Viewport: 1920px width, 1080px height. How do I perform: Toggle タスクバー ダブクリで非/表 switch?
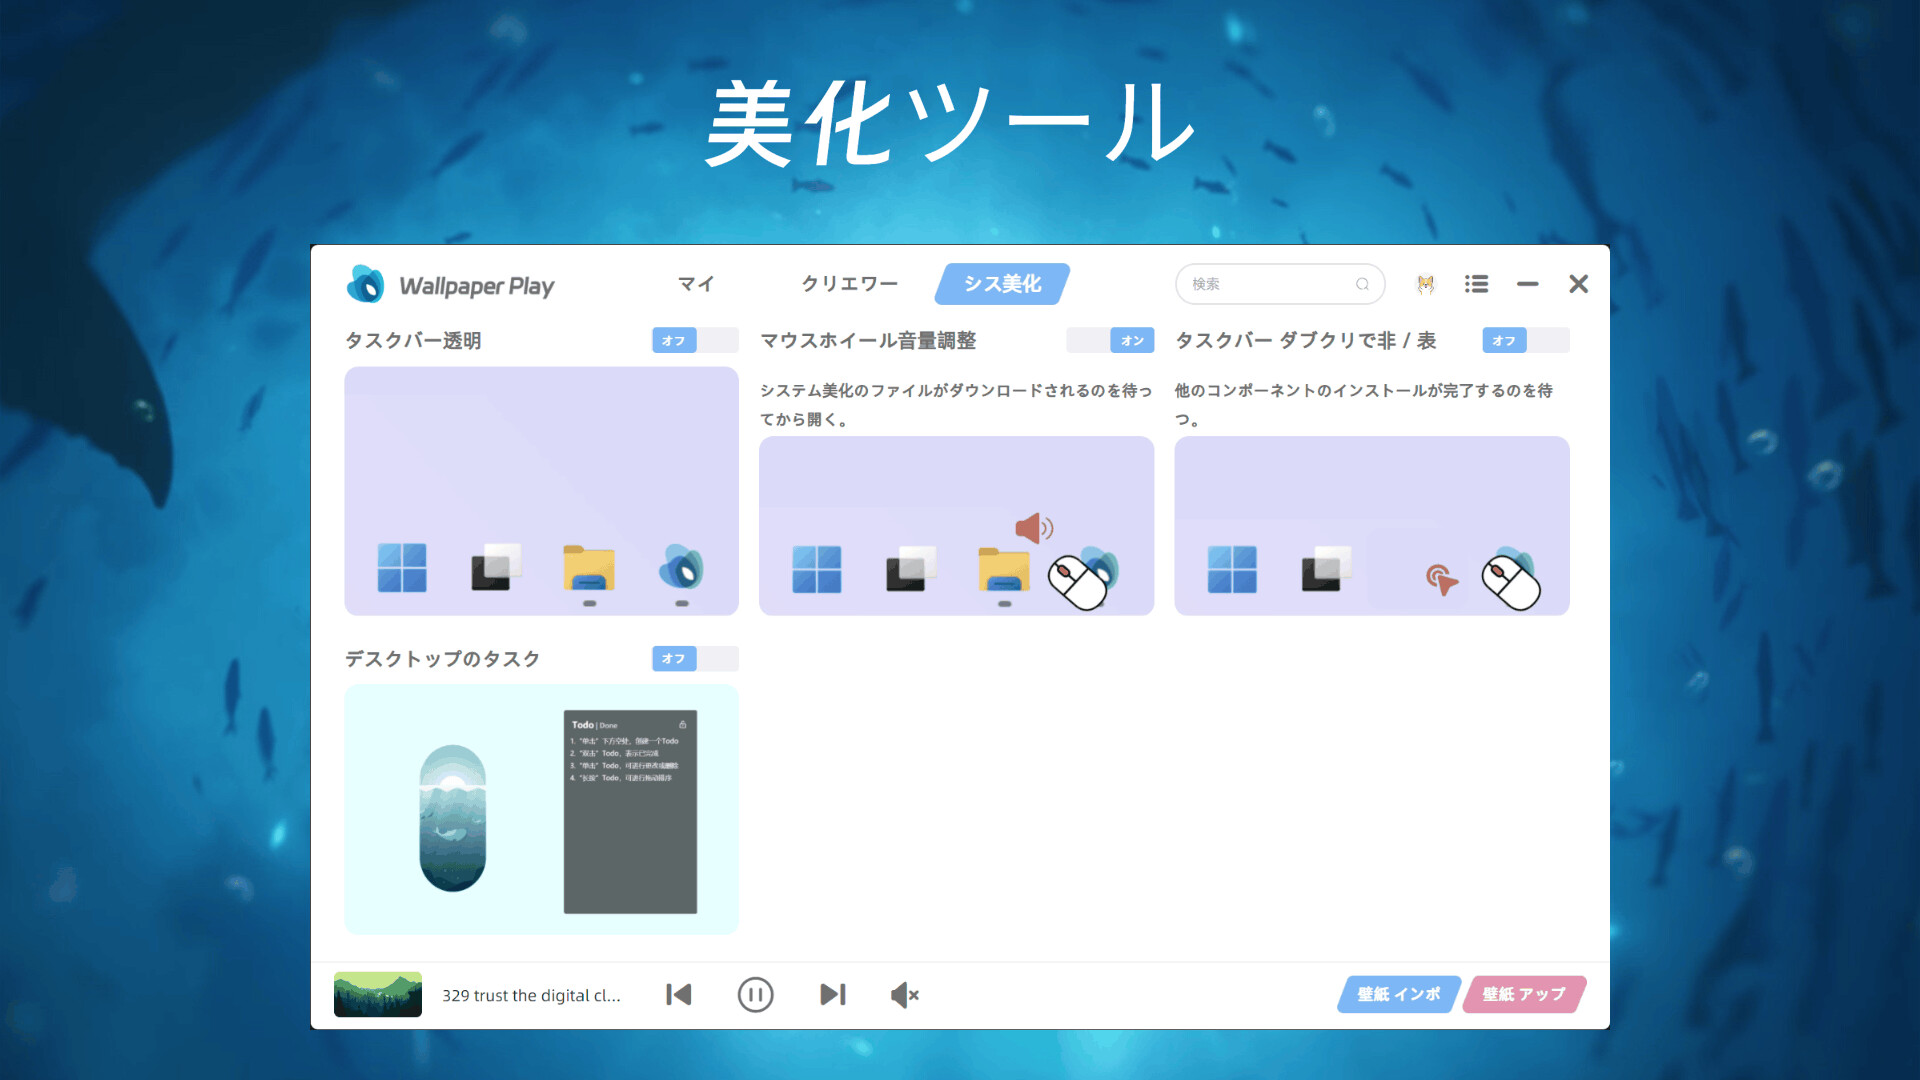[1525, 340]
